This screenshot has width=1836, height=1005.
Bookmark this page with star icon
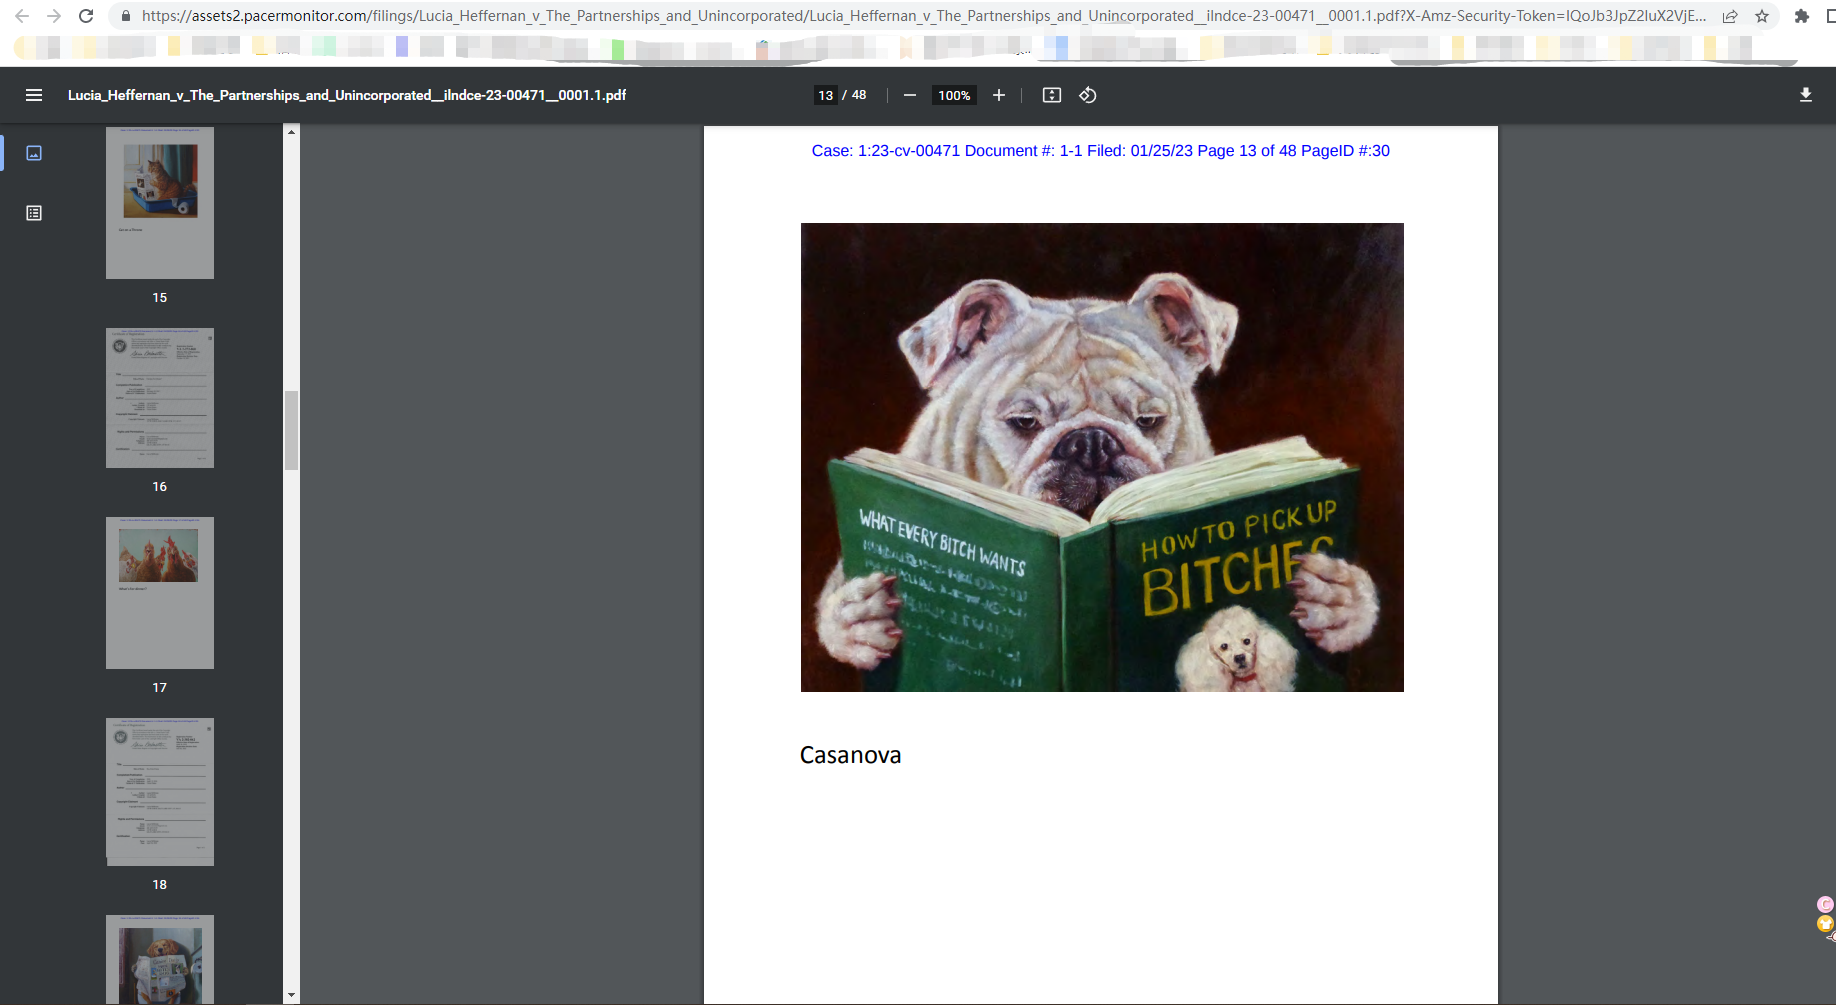(1762, 16)
